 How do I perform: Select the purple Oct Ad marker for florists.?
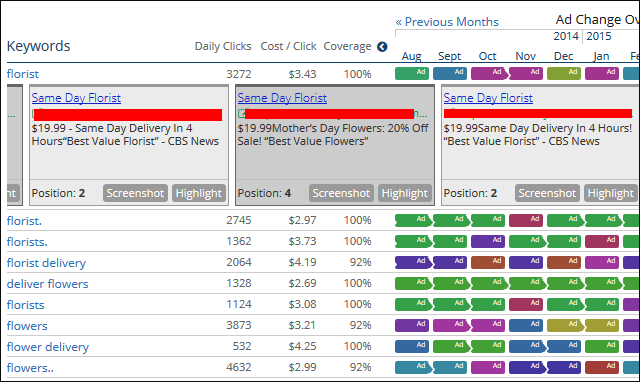coord(488,241)
